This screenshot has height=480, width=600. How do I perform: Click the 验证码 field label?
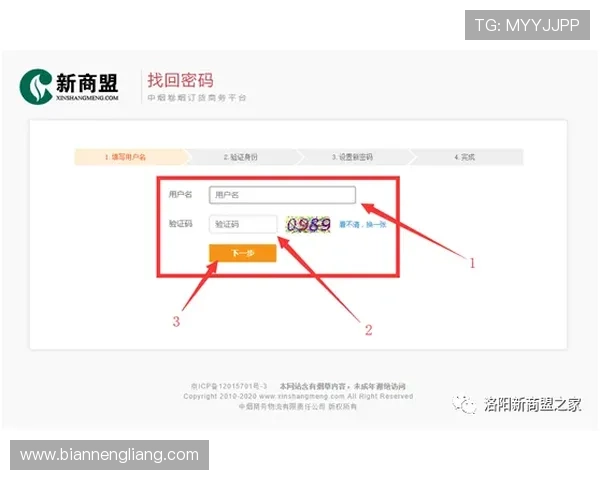(180, 224)
